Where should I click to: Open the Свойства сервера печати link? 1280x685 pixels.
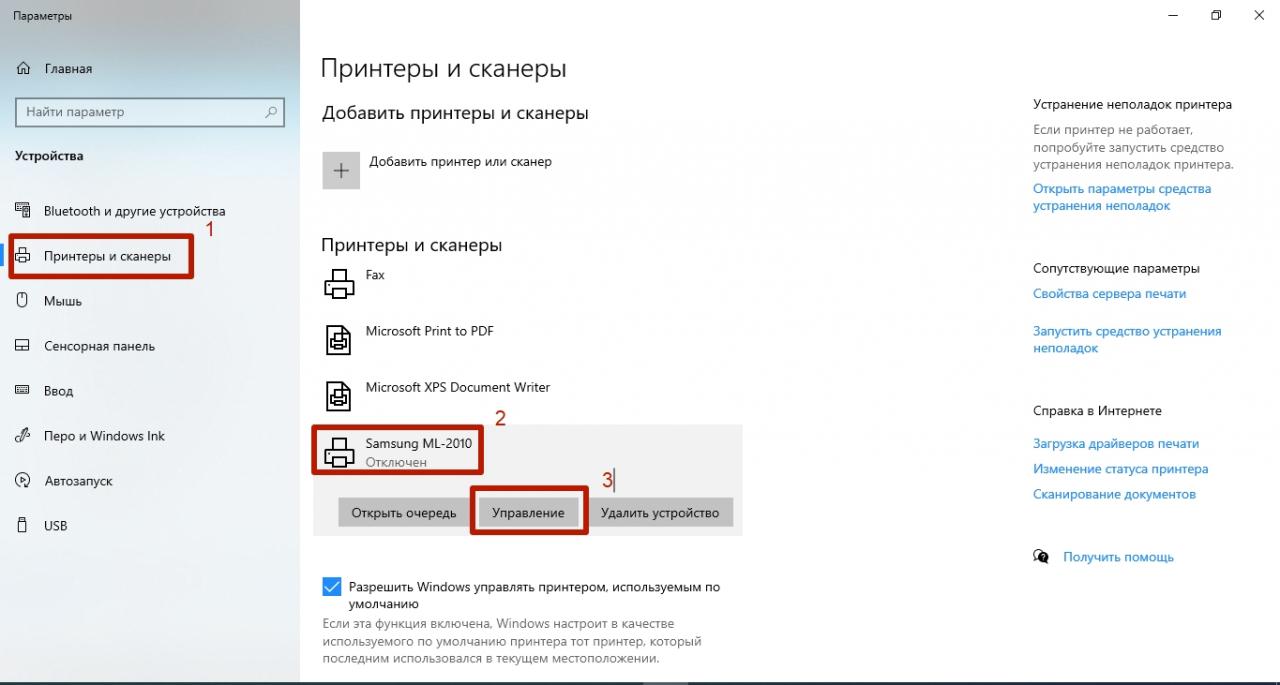pyautogui.click(x=1109, y=294)
